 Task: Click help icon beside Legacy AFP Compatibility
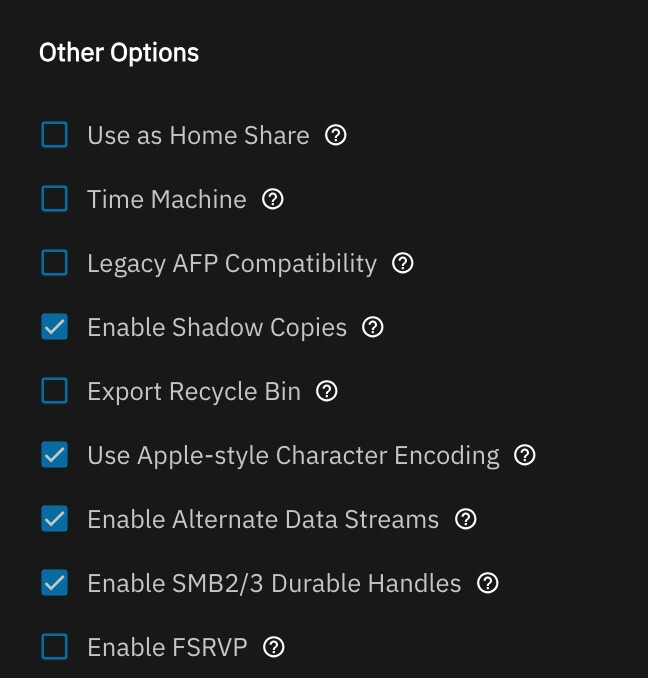pos(403,263)
